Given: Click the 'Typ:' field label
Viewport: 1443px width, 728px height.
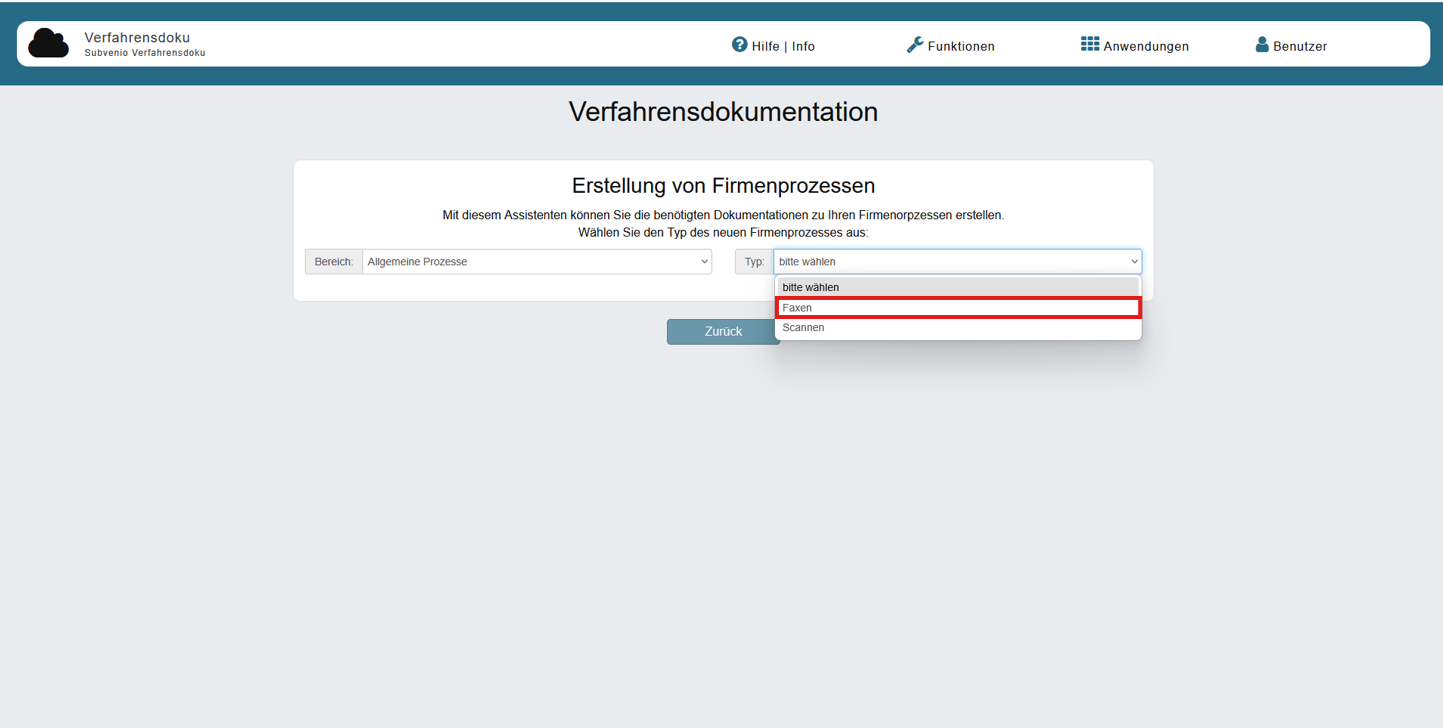Looking at the screenshot, I should 754,262.
